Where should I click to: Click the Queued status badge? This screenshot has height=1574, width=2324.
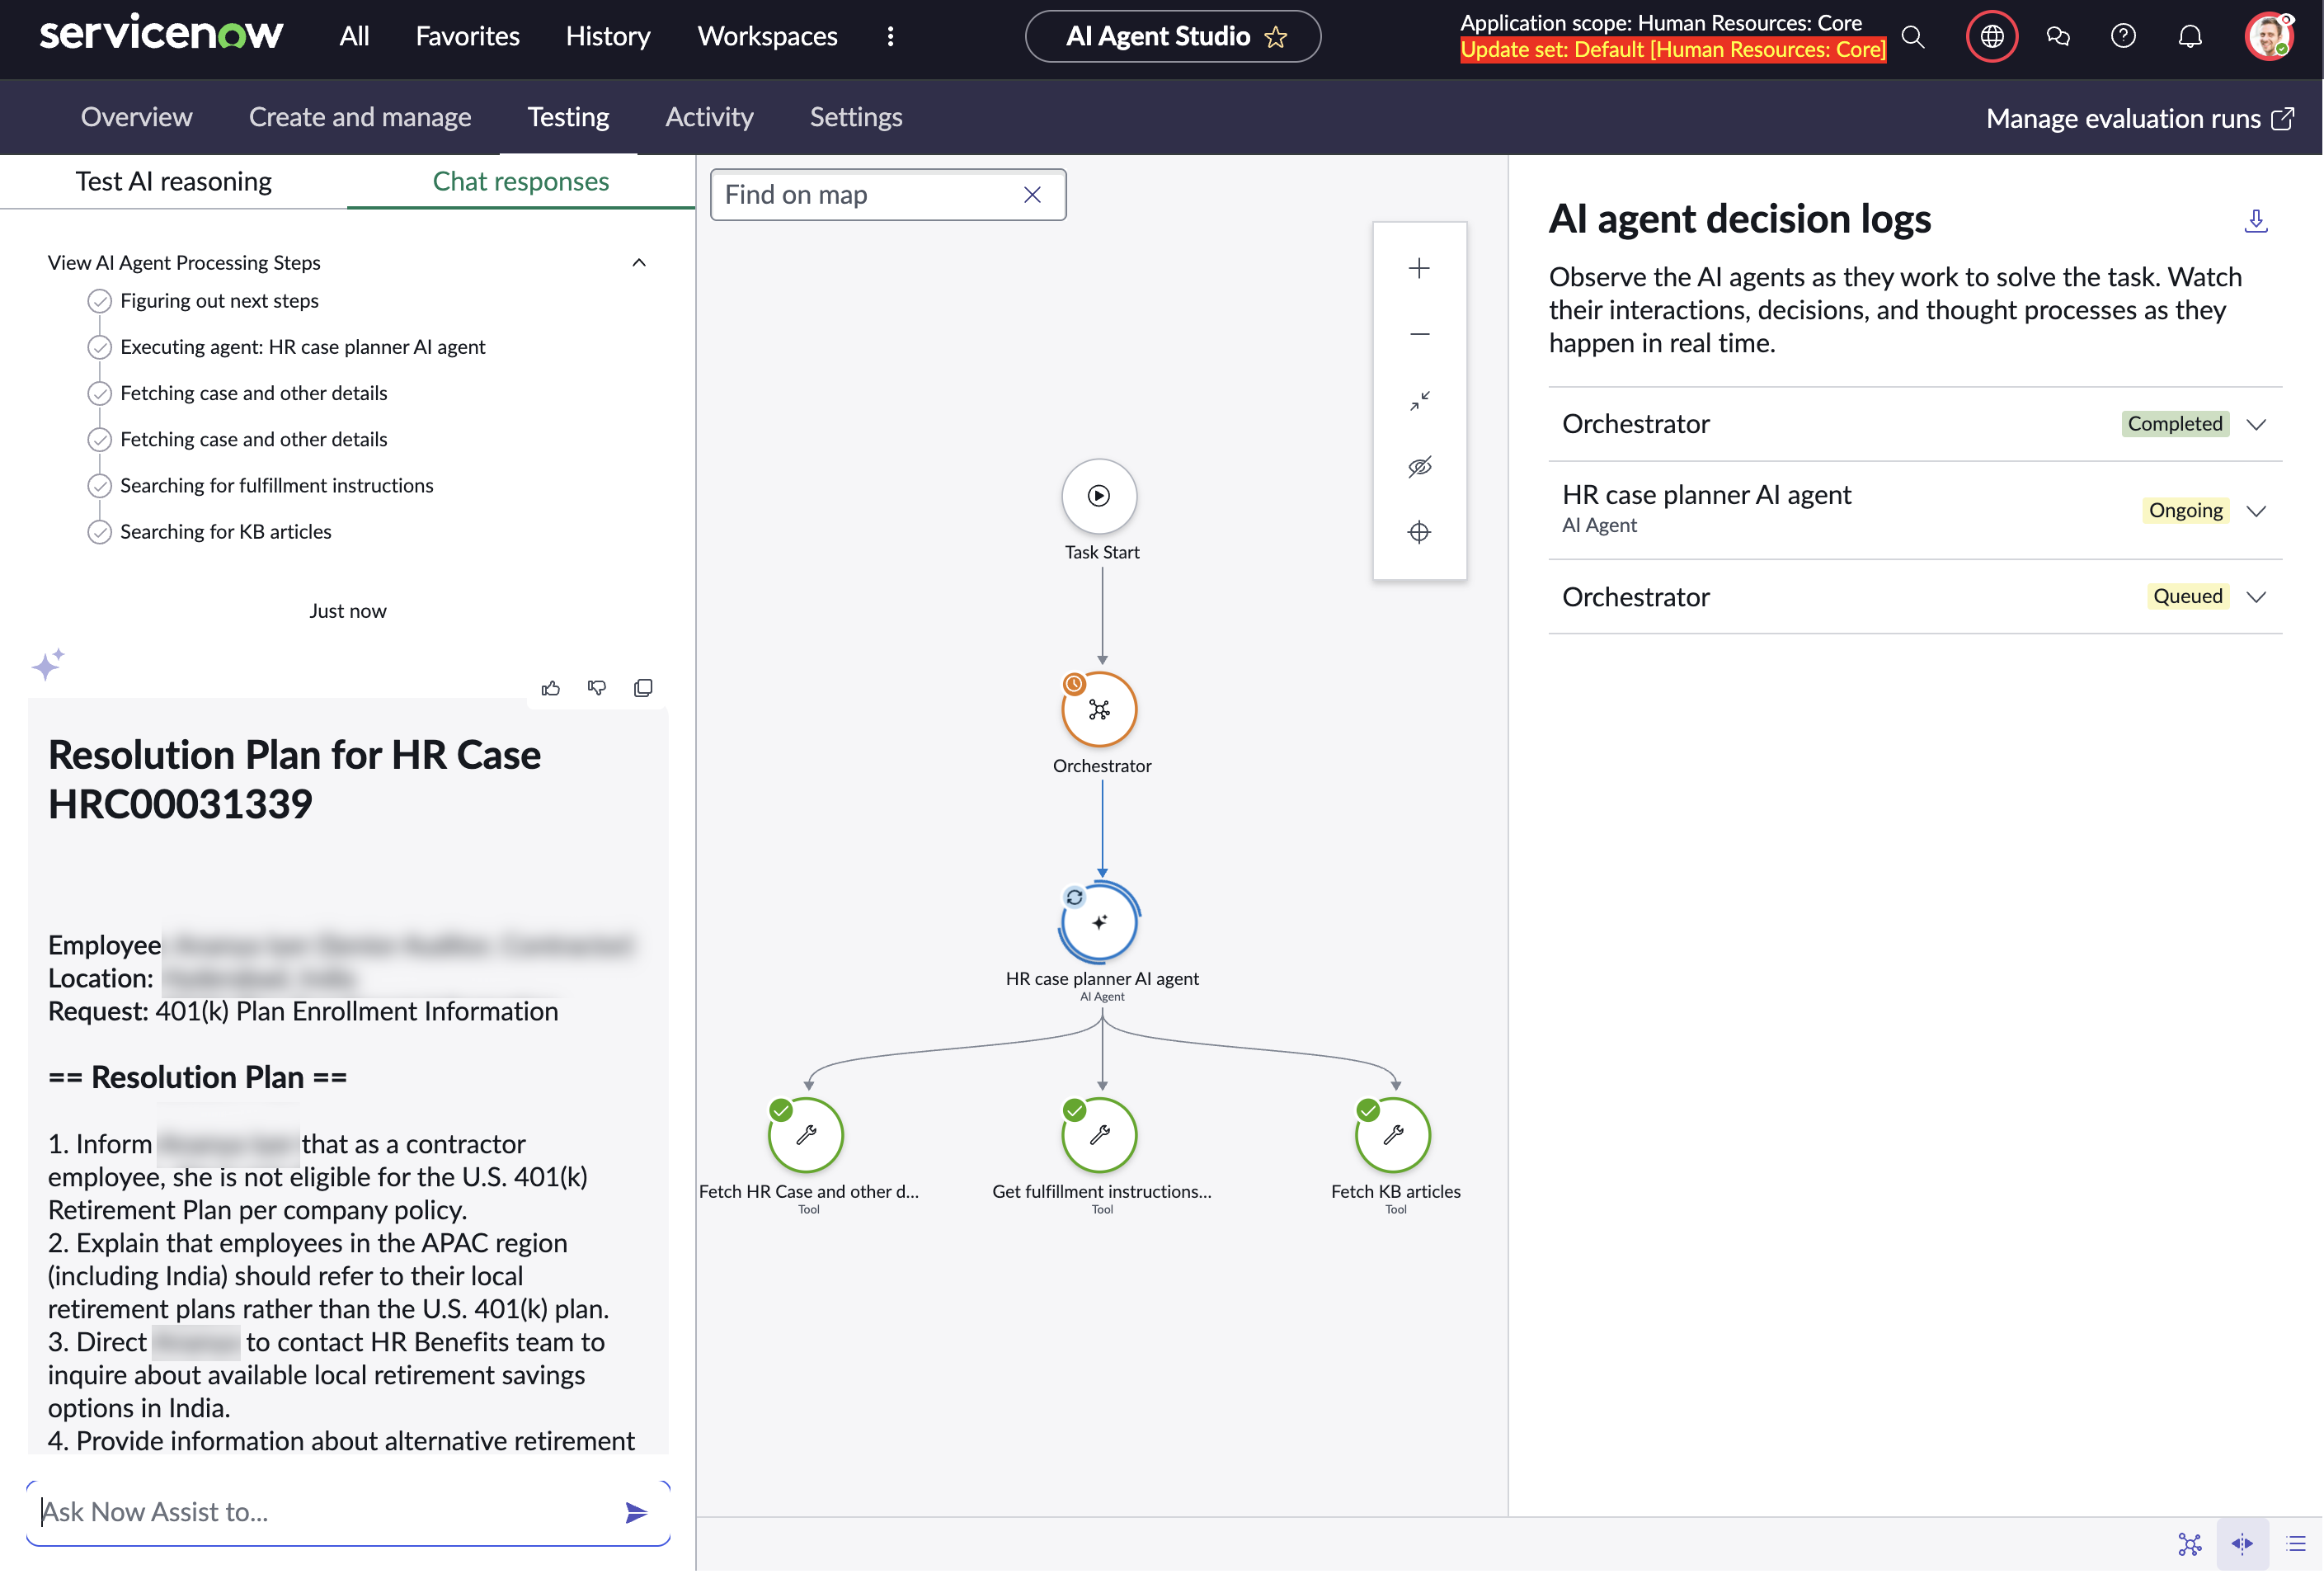pyautogui.click(x=2187, y=597)
